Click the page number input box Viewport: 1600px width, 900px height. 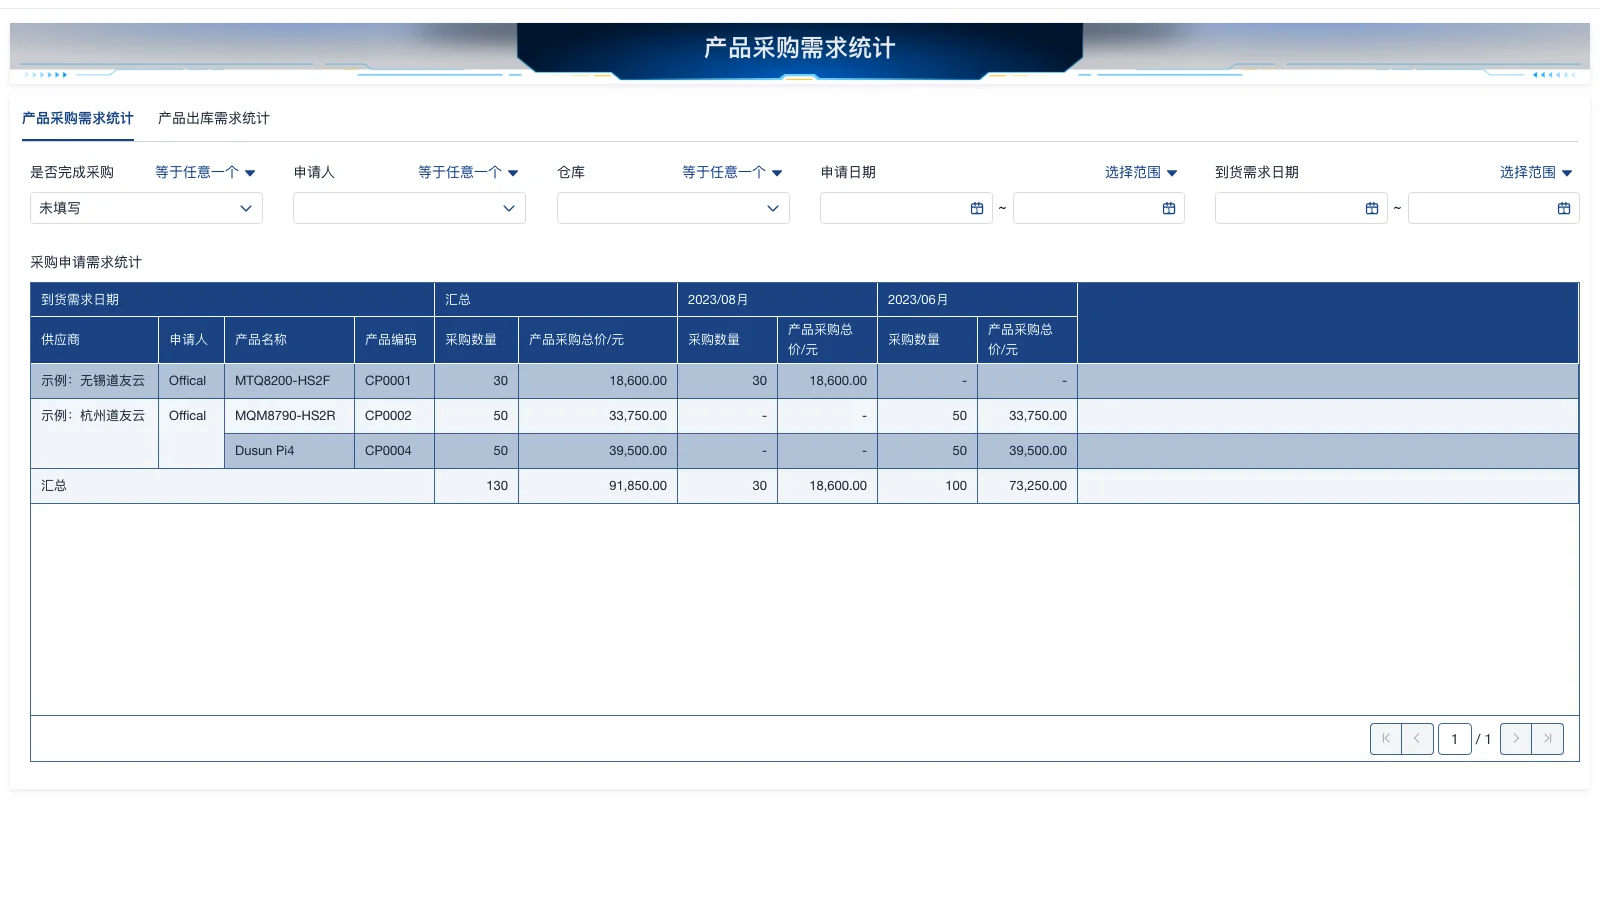(x=1455, y=739)
